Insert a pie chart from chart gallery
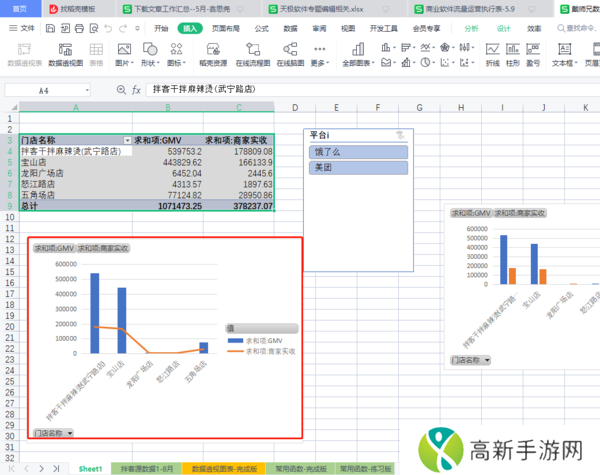Viewport: 600px width, 475px height. point(427,62)
